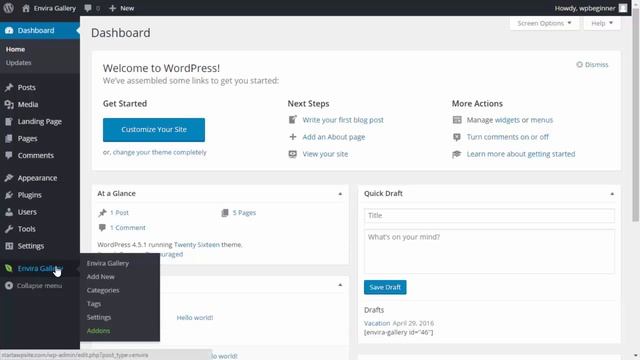This screenshot has width=640, height=360.
Task: Click the Dismiss circle icon in welcome panel
Action: point(579,64)
